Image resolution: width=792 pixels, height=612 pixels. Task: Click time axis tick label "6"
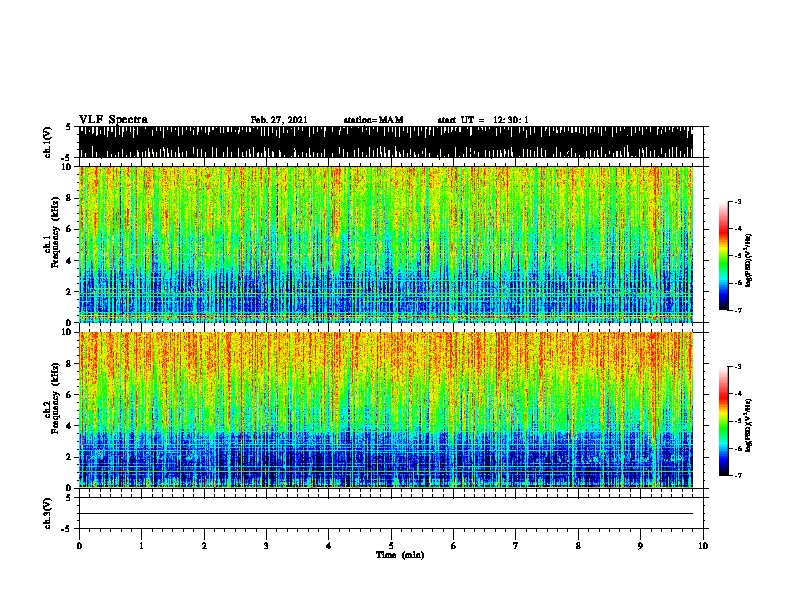pyautogui.click(x=454, y=545)
